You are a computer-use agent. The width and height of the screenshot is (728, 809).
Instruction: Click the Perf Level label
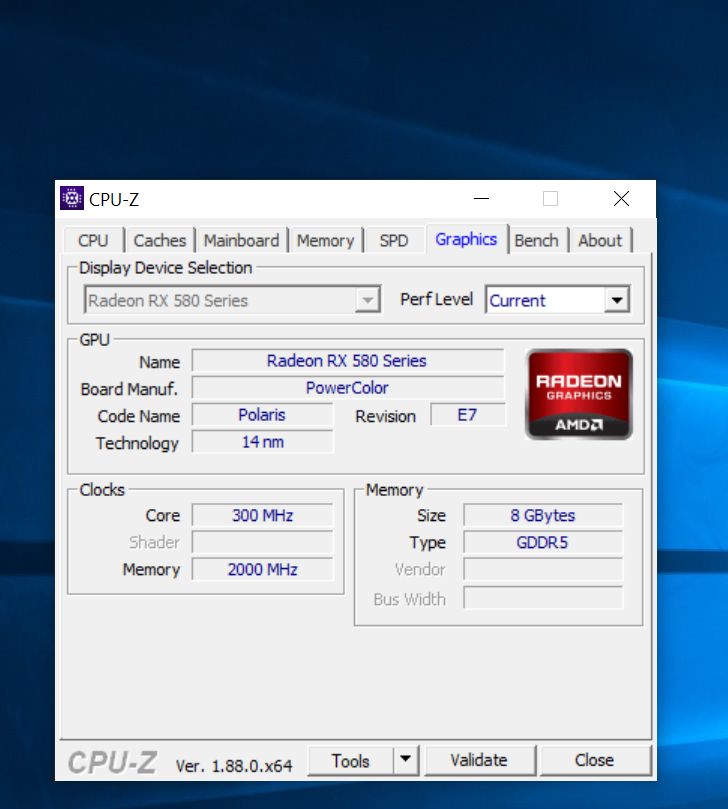436,299
